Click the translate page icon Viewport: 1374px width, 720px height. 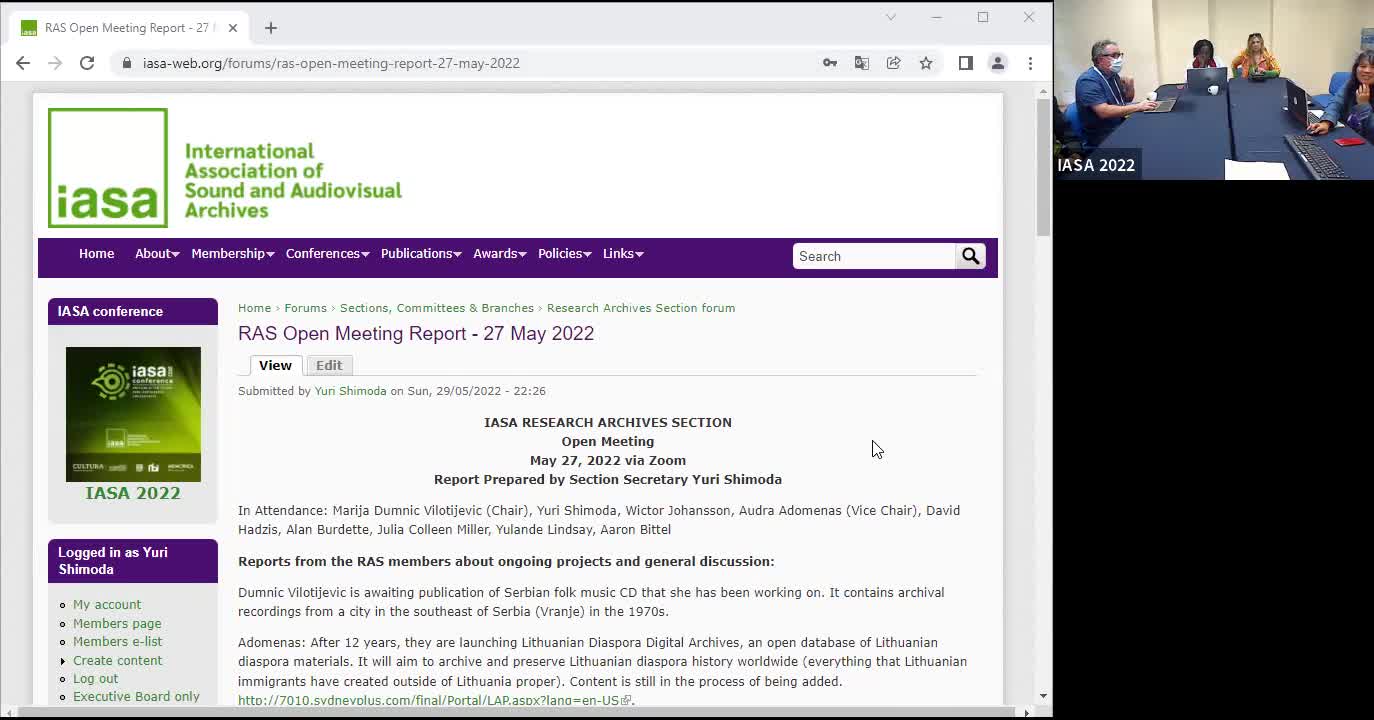(862, 63)
